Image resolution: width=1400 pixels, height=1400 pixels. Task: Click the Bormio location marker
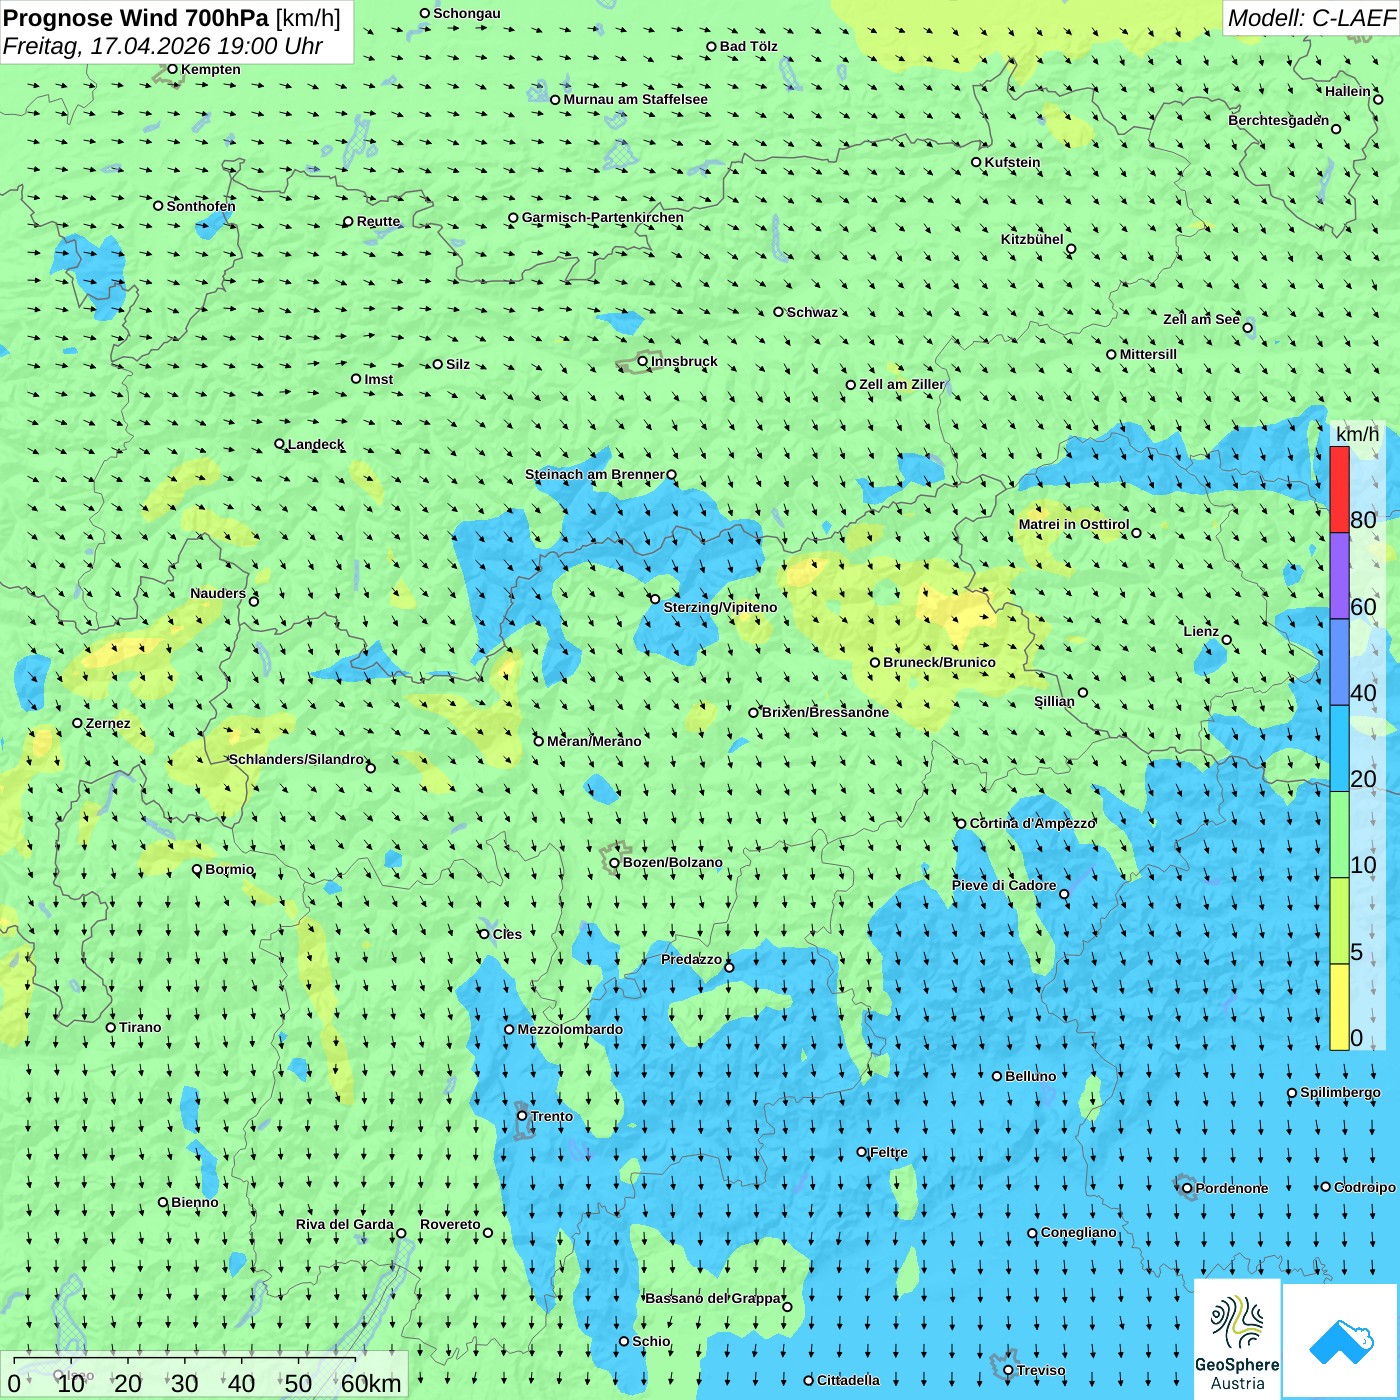pos(197,869)
